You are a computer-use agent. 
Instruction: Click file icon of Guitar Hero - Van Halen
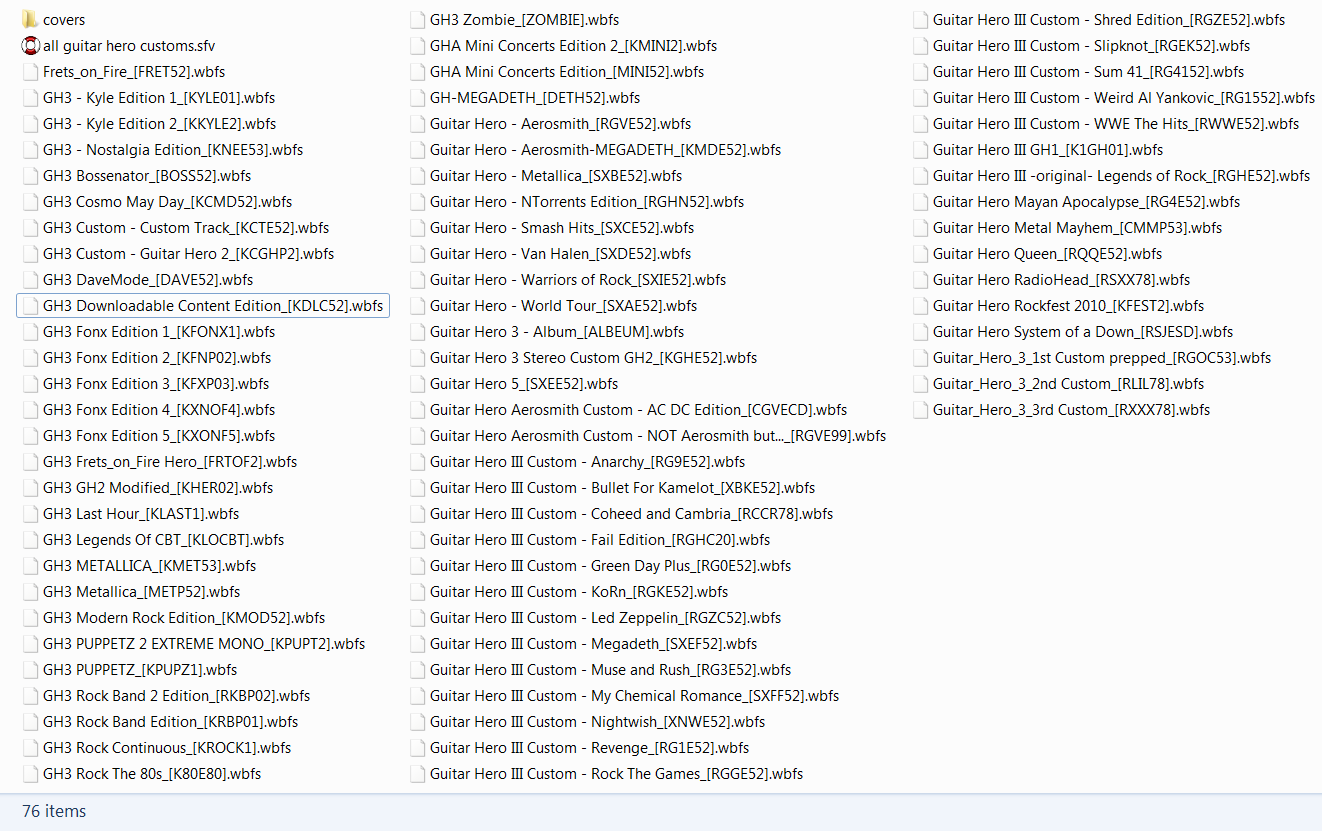pos(417,254)
